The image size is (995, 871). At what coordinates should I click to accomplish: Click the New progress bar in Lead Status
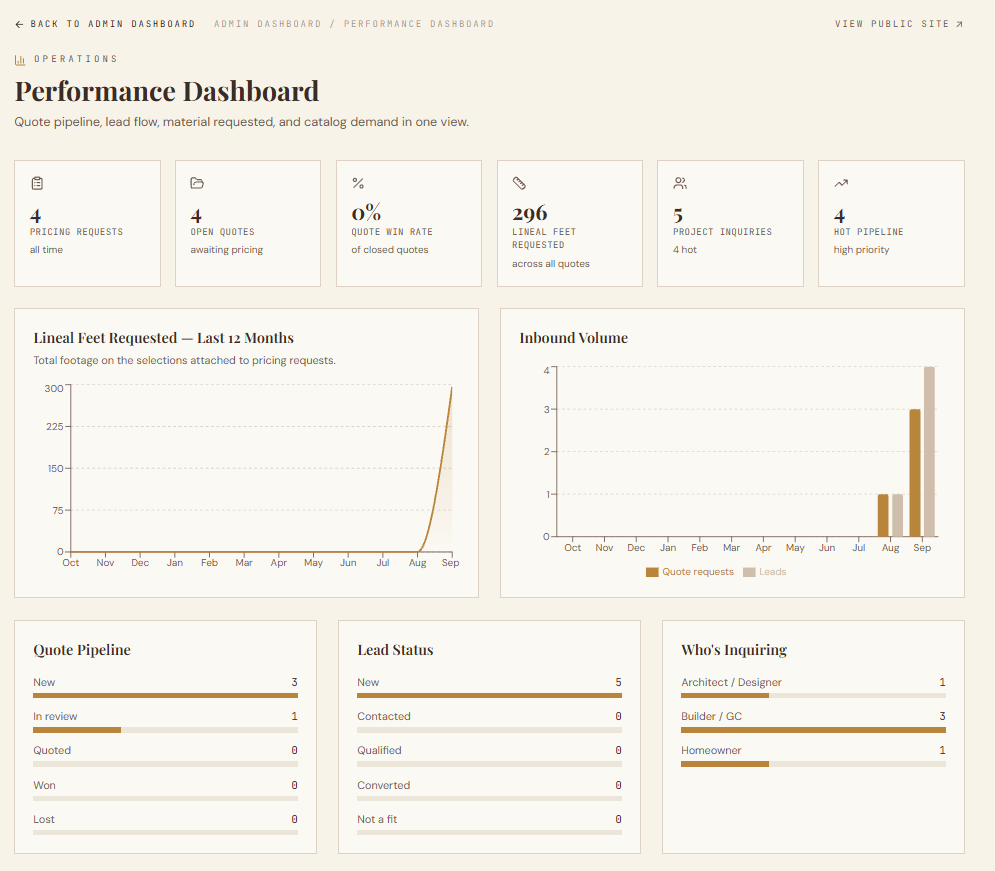point(489,696)
